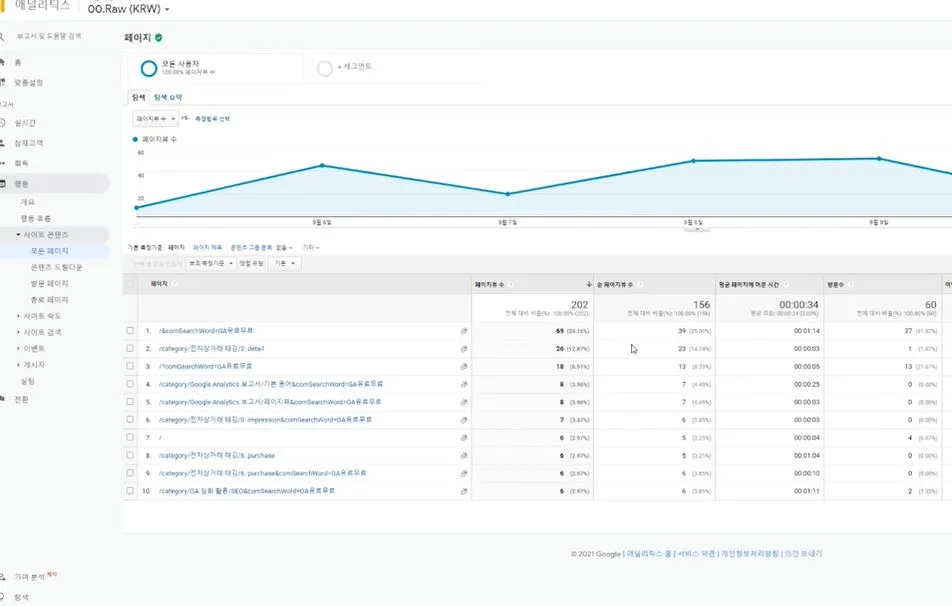This screenshot has height=606, width=952.
Task: Click the 맞춤설정 customization icon
Action: pyautogui.click(x=2, y=82)
